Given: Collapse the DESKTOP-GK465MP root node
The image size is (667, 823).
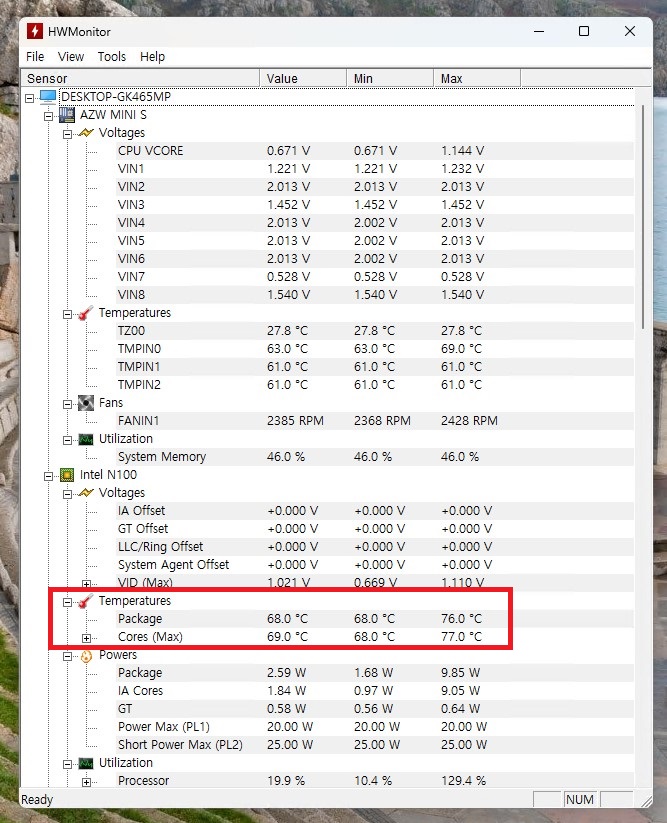Looking at the screenshot, I should point(30,98).
